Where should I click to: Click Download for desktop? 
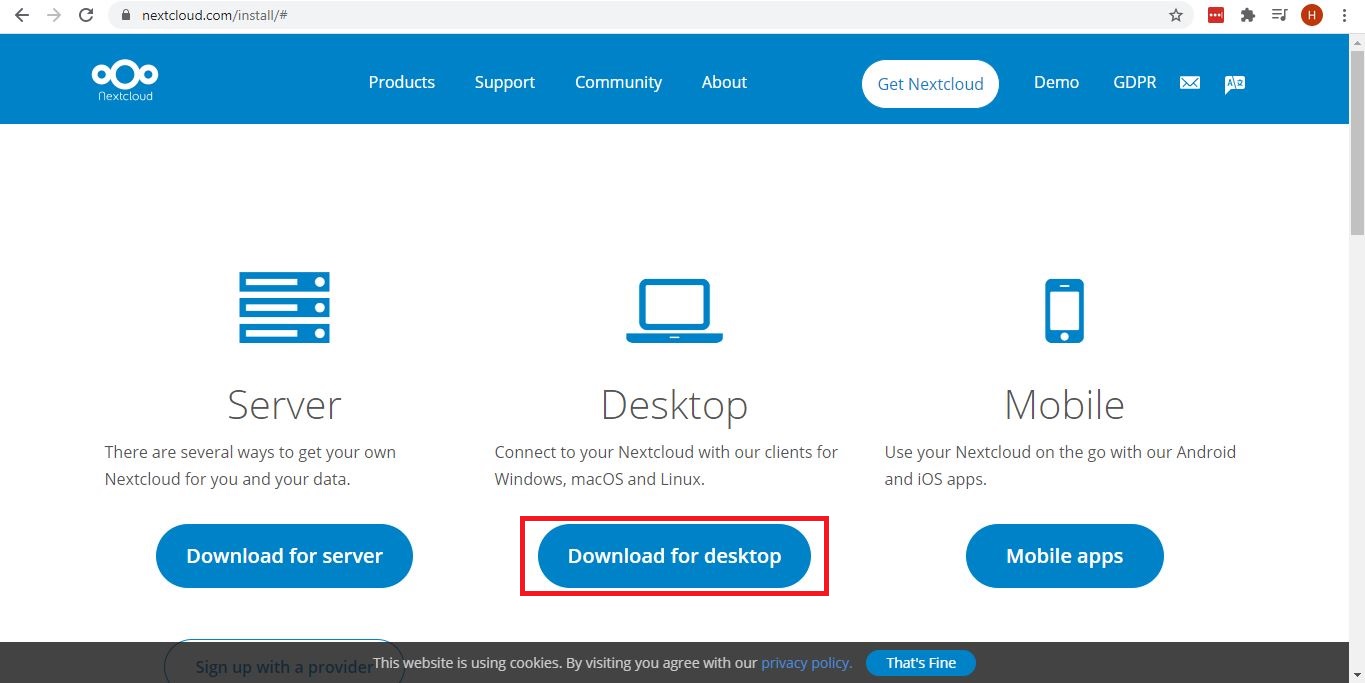point(673,555)
